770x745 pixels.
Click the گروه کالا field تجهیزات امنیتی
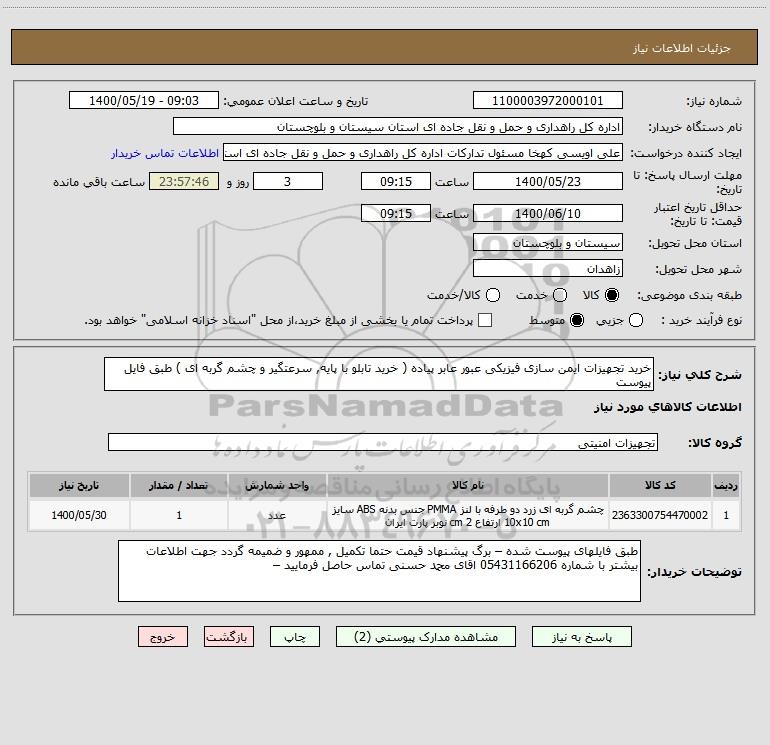pyautogui.click(x=383, y=442)
